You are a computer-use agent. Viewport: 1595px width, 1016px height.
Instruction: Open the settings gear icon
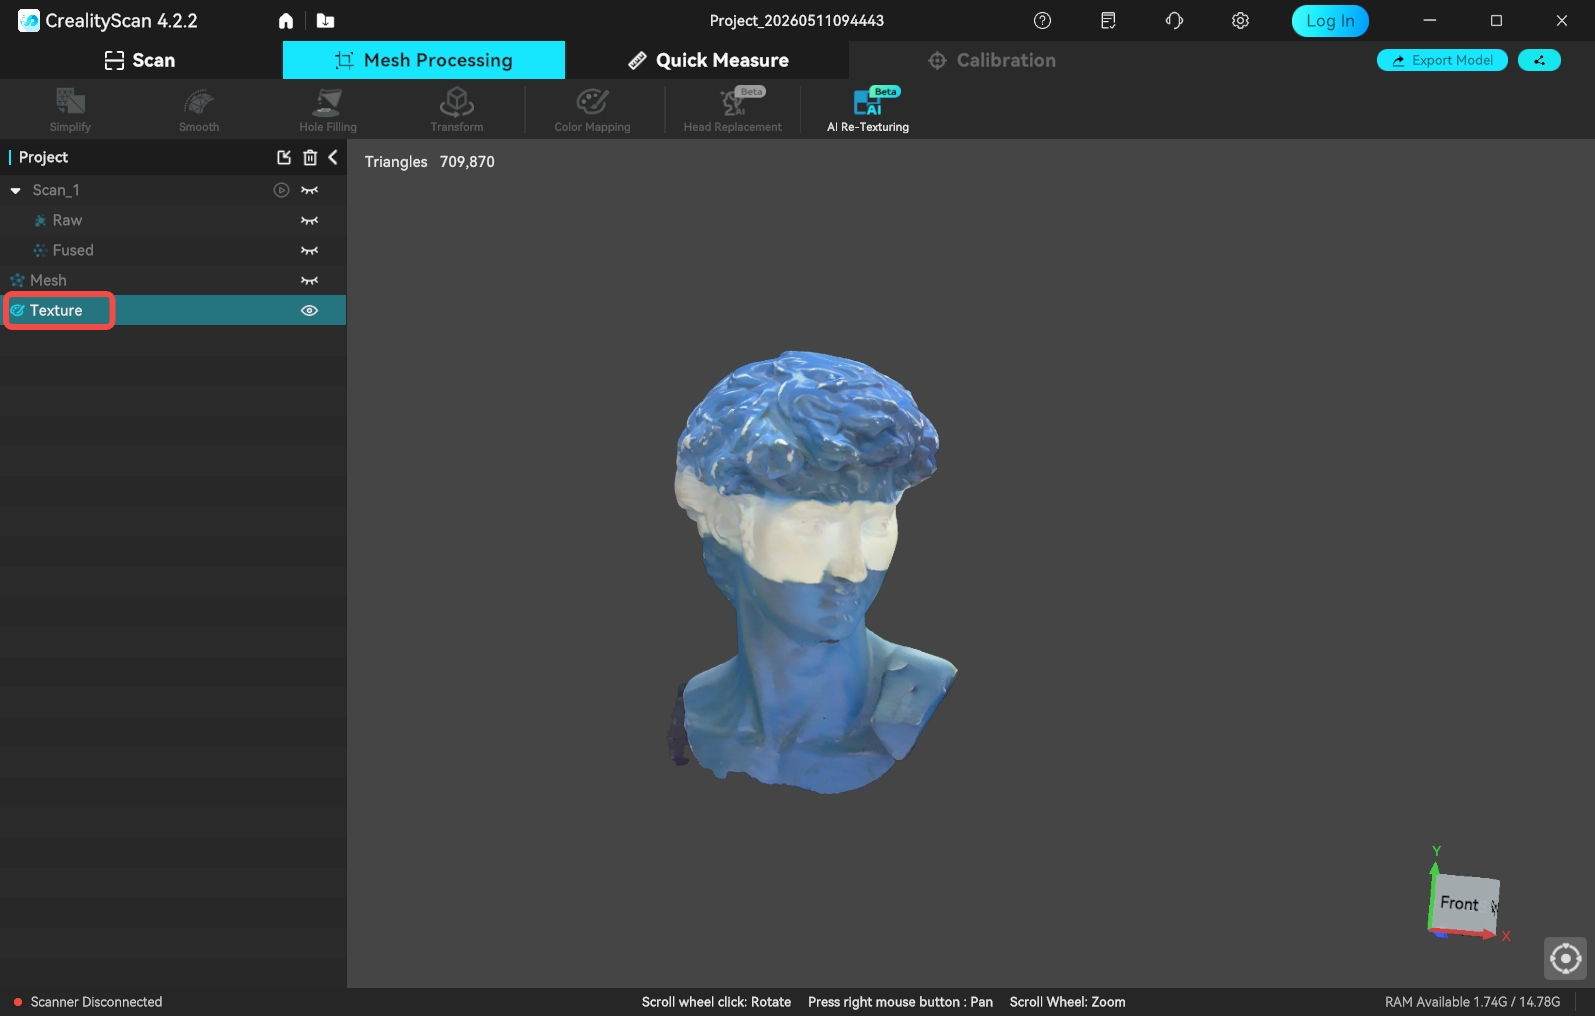pyautogui.click(x=1240, y=21)
